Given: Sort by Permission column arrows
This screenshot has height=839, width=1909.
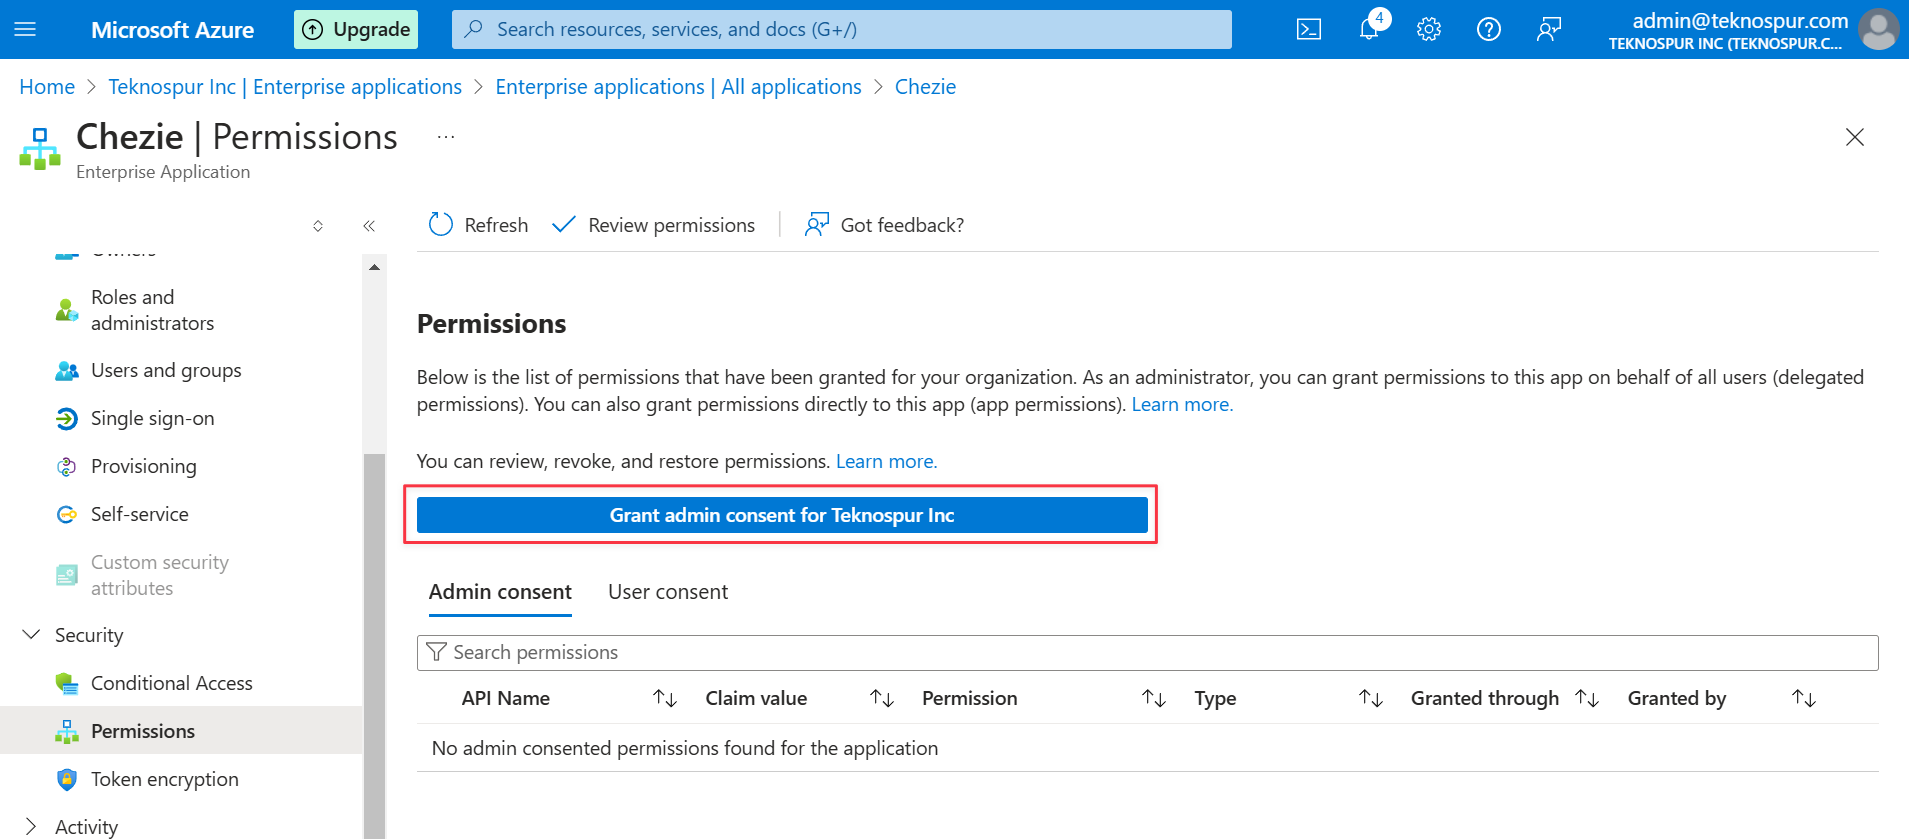Looking at the screenshot, I should point(1154,698).
